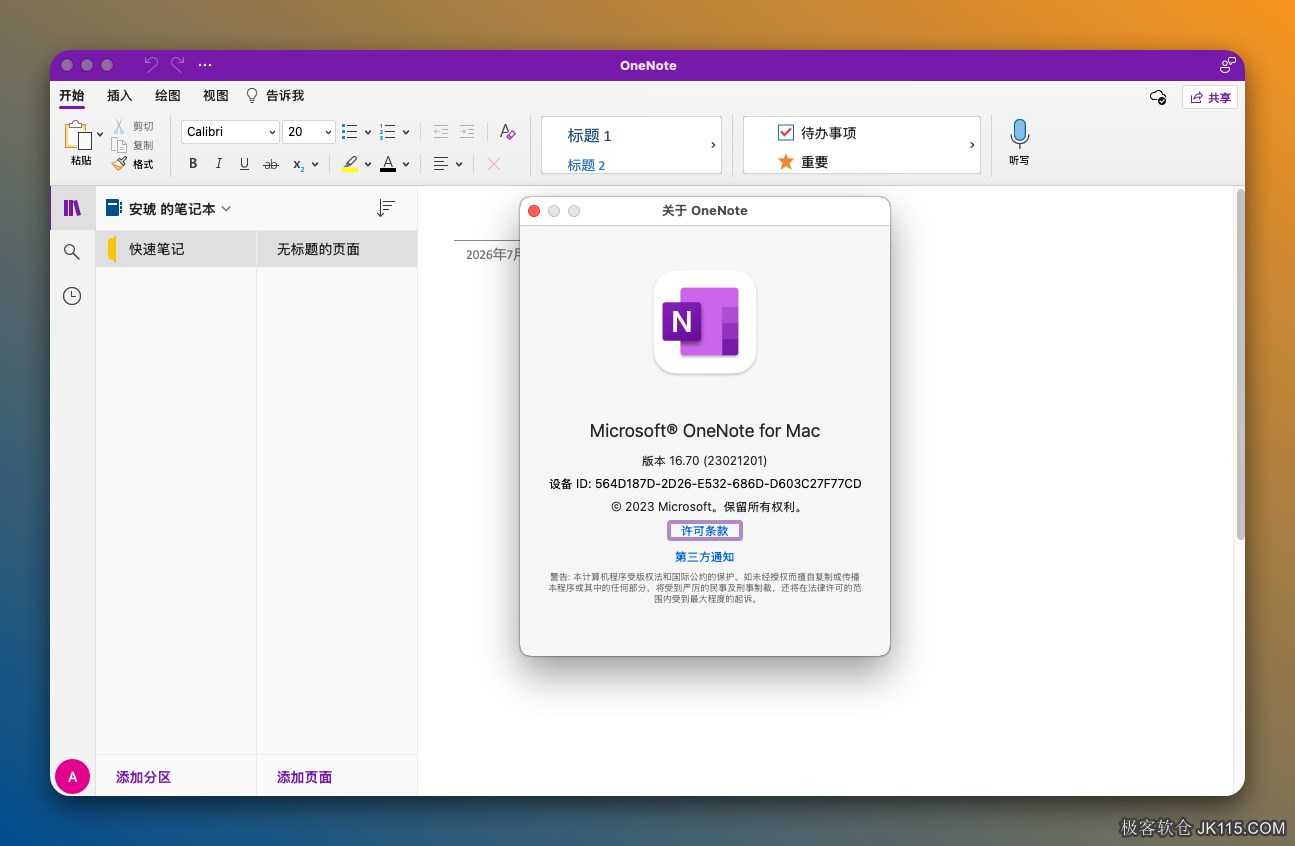Image resolution: width=1295 pixels, height=846 pixels.
Task: Show the notebooks list sidebar icon
Action: tap(72, 208)
